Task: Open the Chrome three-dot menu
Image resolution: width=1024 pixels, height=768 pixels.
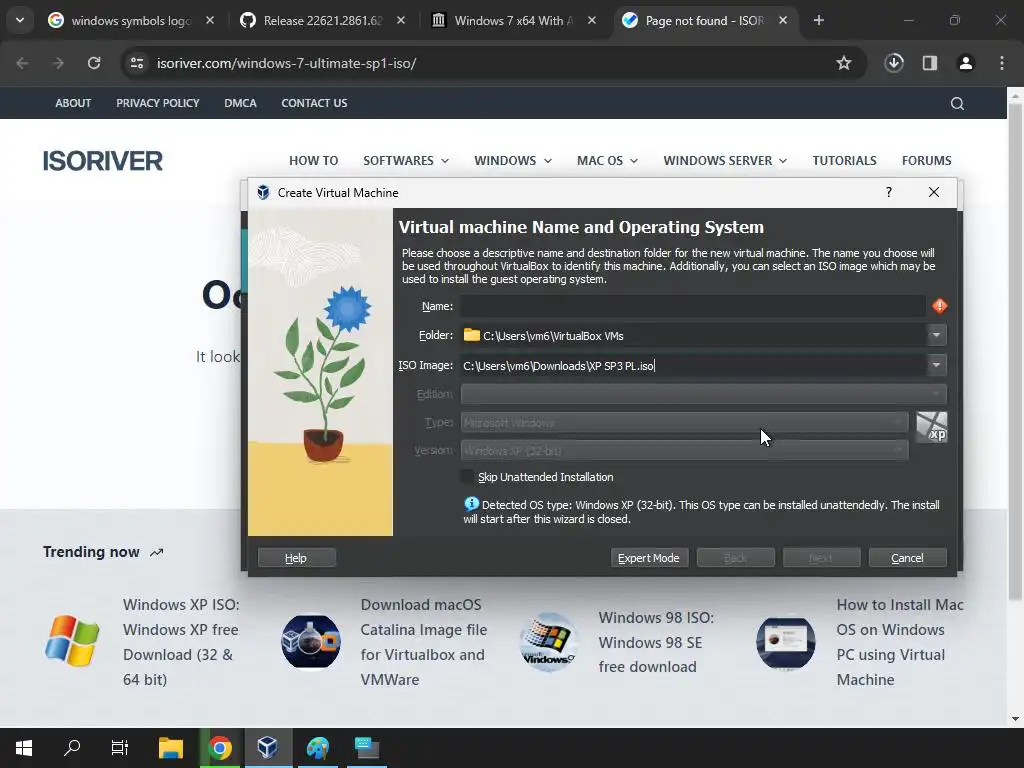Action: (x=1002, y=63)
